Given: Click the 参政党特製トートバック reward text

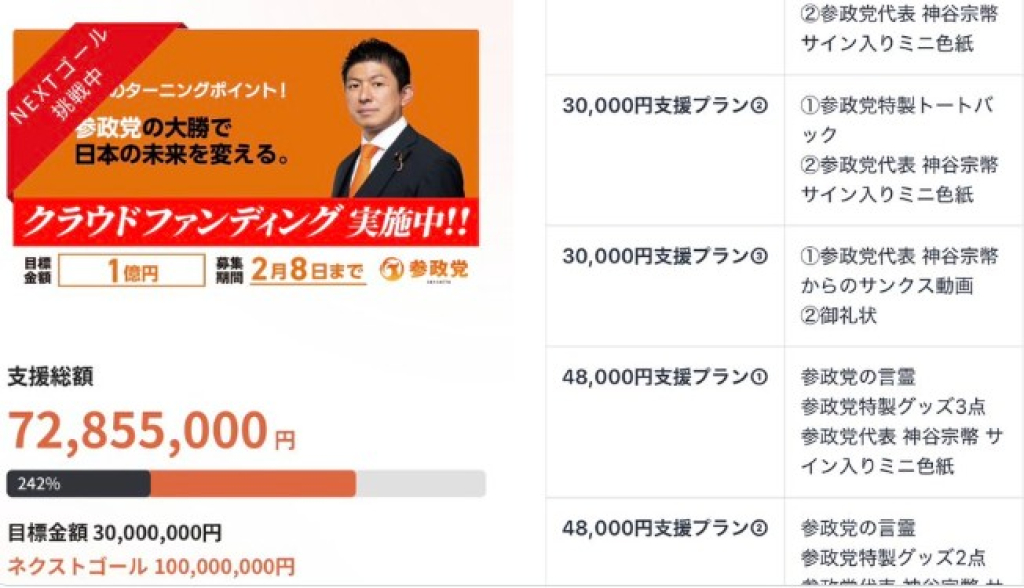Looking at the screenshot, I should point(895,120).
